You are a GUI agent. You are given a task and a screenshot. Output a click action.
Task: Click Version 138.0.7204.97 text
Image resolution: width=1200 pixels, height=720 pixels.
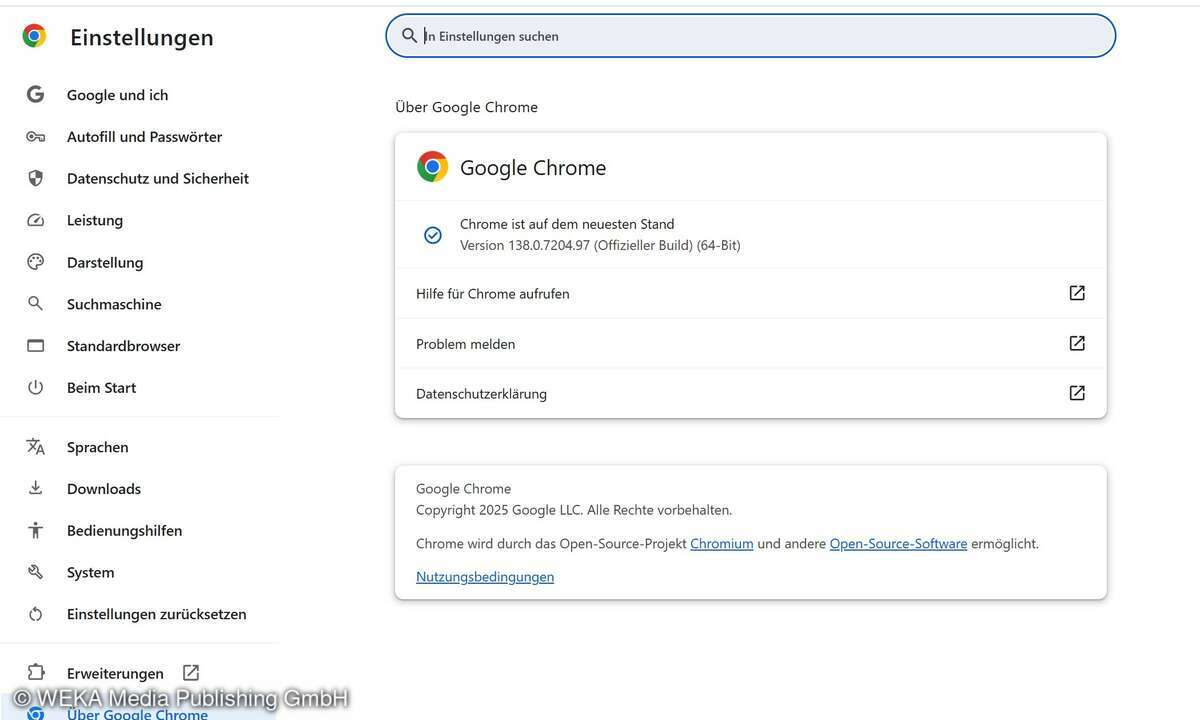coord(600,245)
